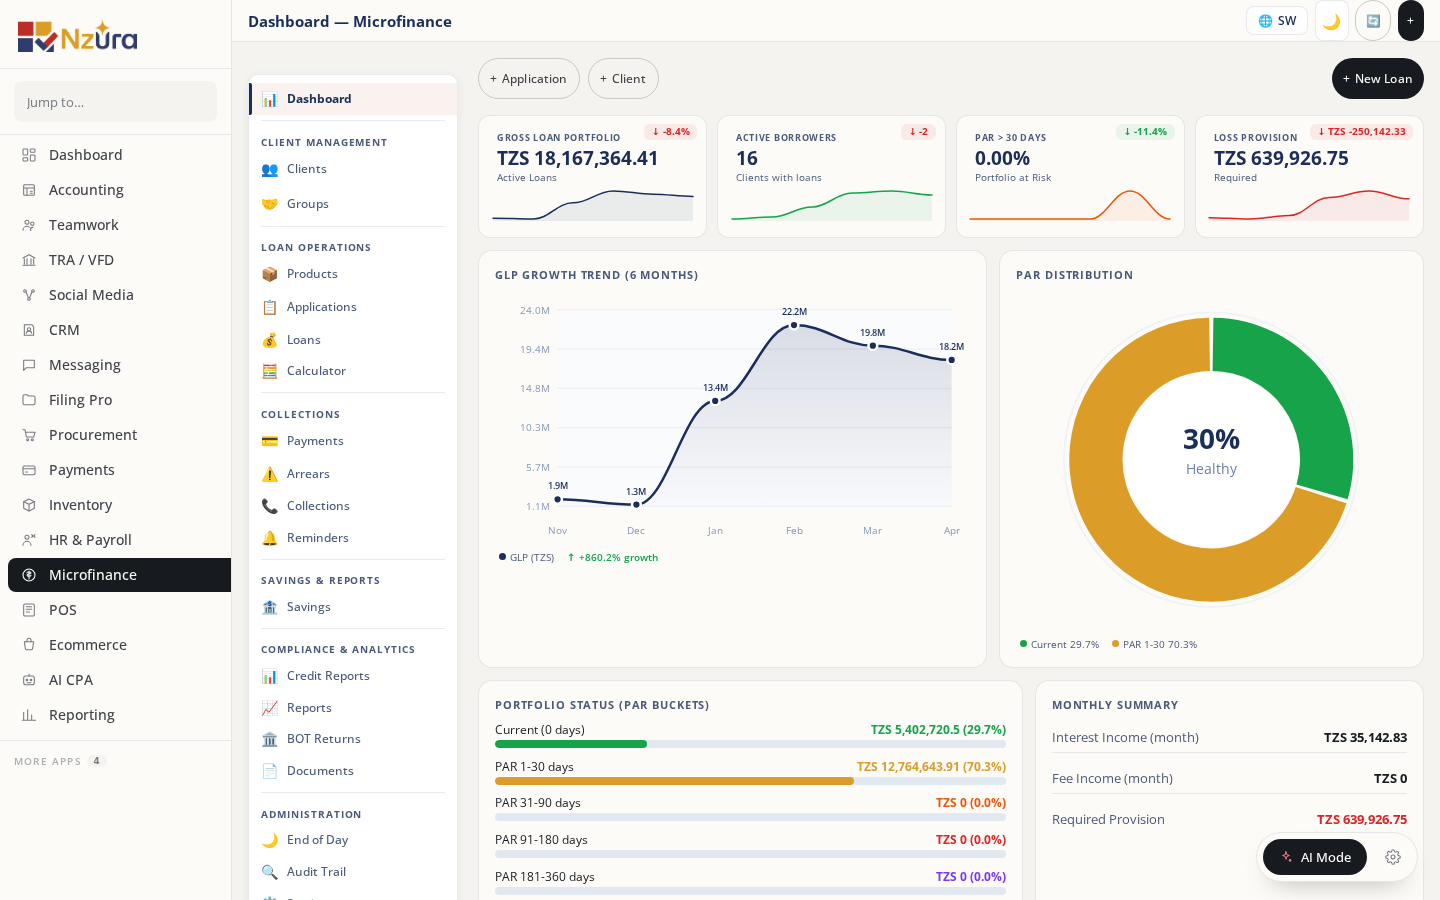This screenshot has width=1440, height=900.
Task: Open the Social Media module
Action: (x=119, y=295)
